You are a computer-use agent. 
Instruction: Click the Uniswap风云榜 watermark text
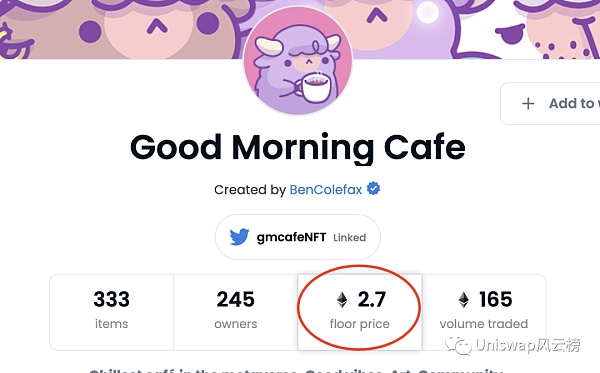[528, 345]
